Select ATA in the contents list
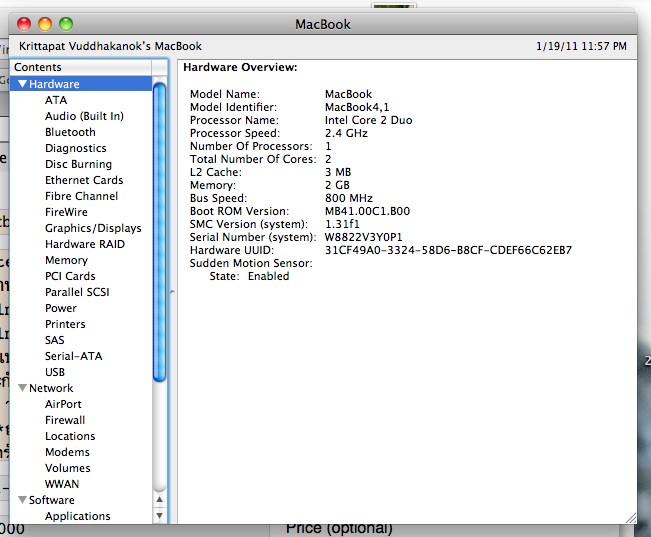 tap(56, 100)
